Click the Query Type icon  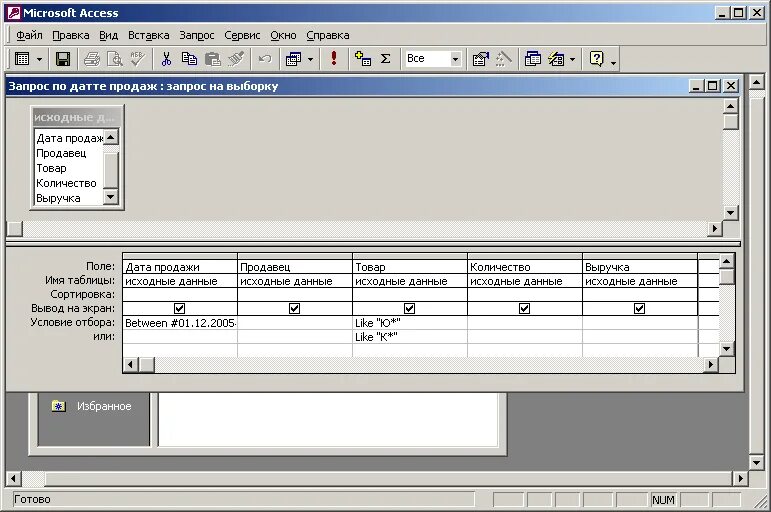point(294,59)
